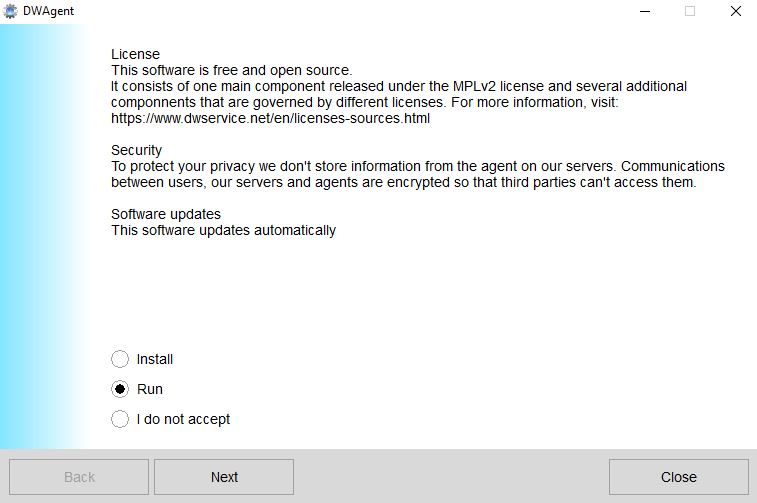
Task: Click the 'I do not accept' label text
Action: (183, 419)
